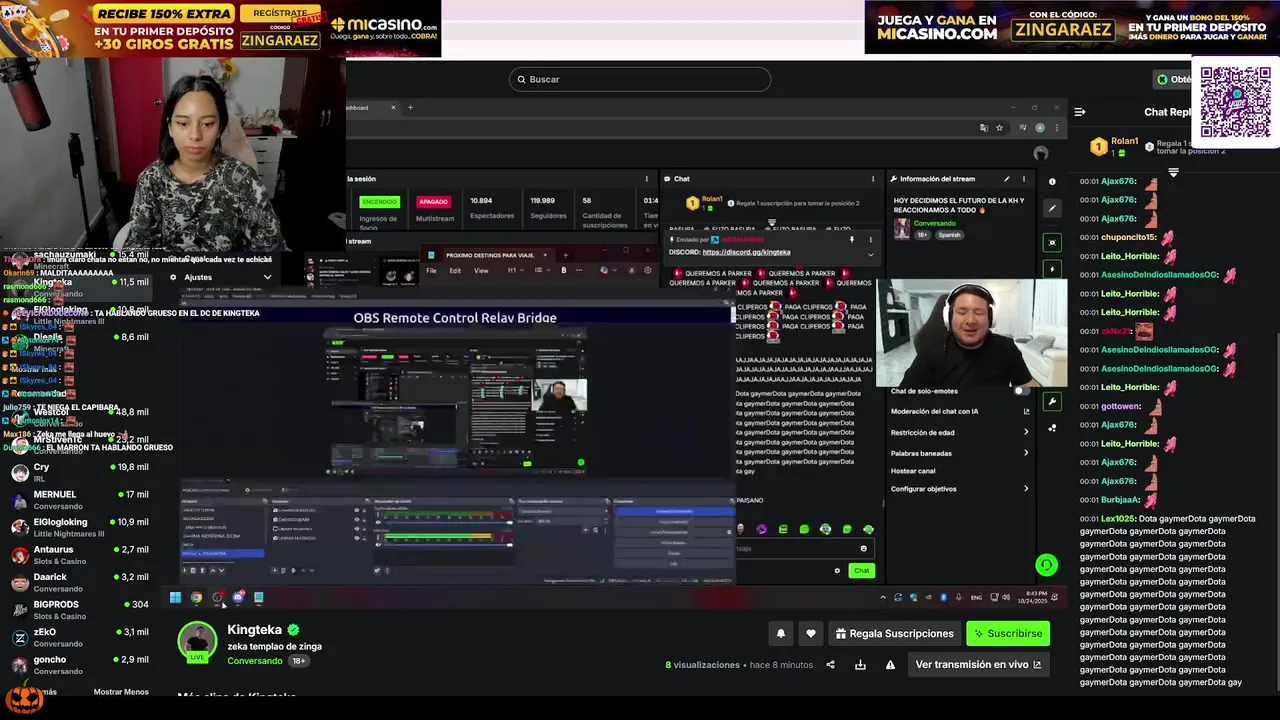
Task: Click username chuponcito15 in chat replay
Action: (x=1129, y=237)
